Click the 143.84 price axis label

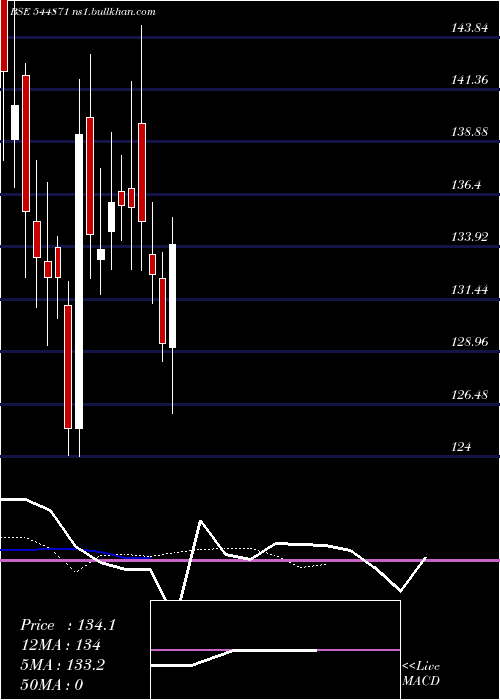point(469,28)
